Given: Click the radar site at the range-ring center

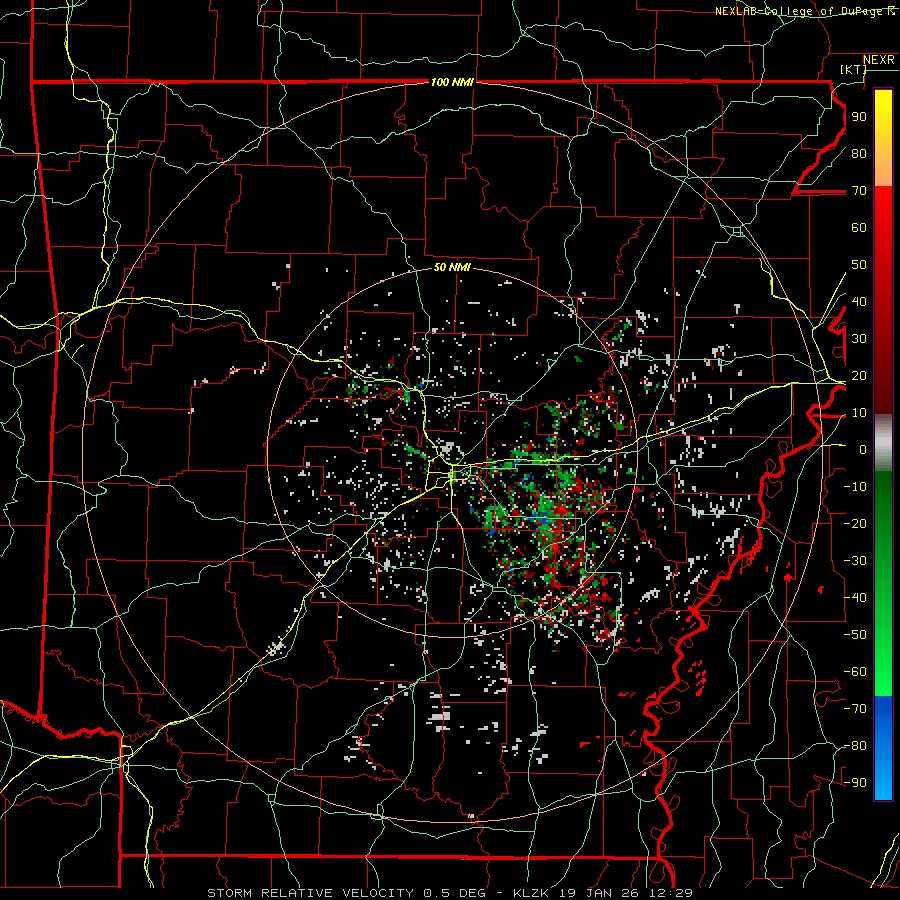Looking at the screenshot, I should coord(452,453).
